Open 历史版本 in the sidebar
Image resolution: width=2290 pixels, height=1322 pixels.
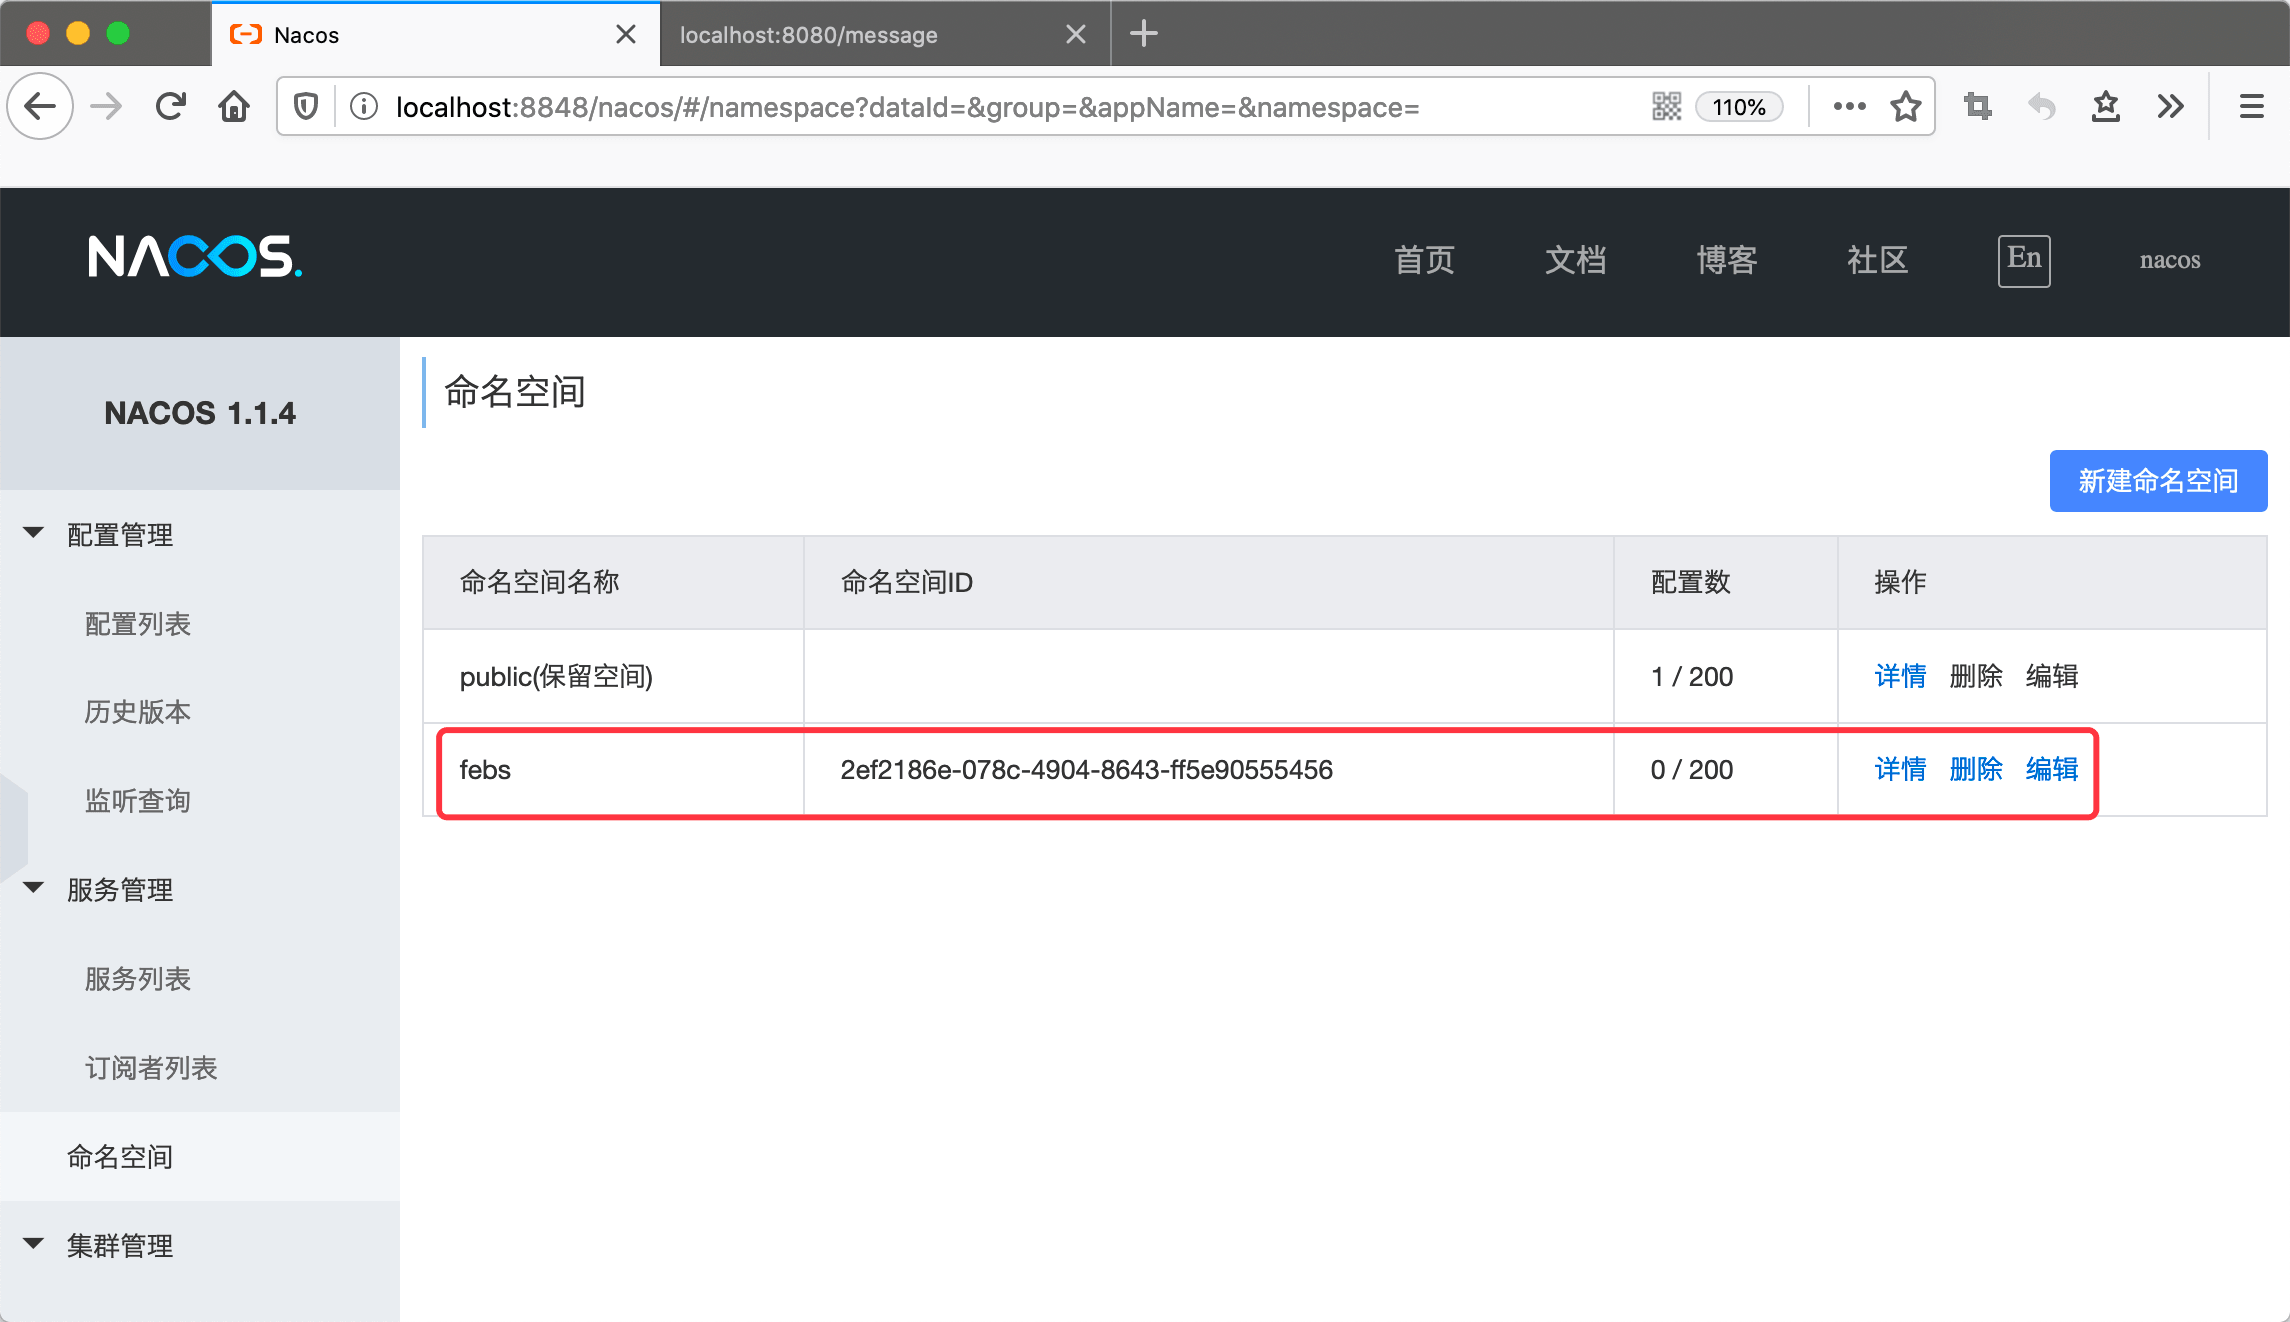138,712
